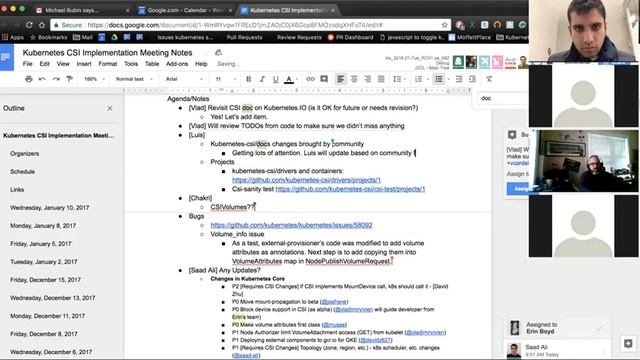Toggle italic formatting
The height and width of the screenshot is (360, 640).
(262, 79)
